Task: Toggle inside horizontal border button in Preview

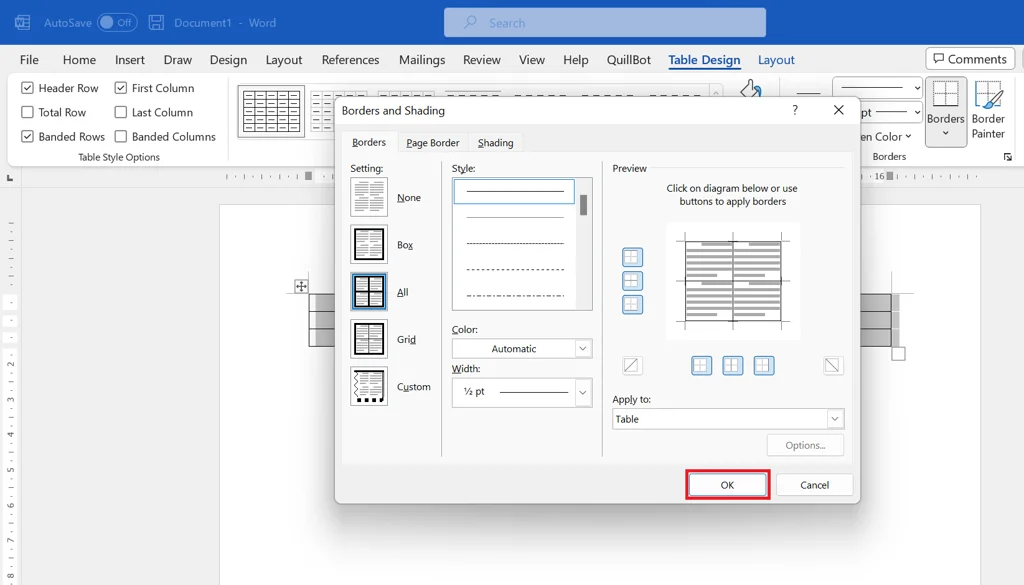Action: [x=632, y=281]
